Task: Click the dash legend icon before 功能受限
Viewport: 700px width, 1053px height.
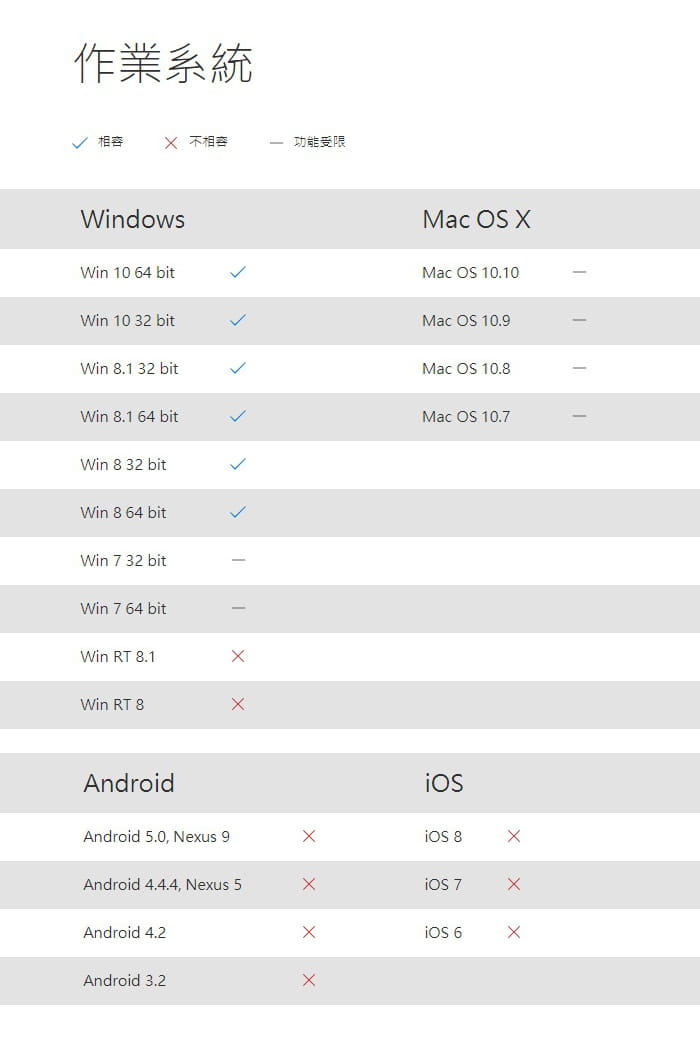Action: [276, 143]
